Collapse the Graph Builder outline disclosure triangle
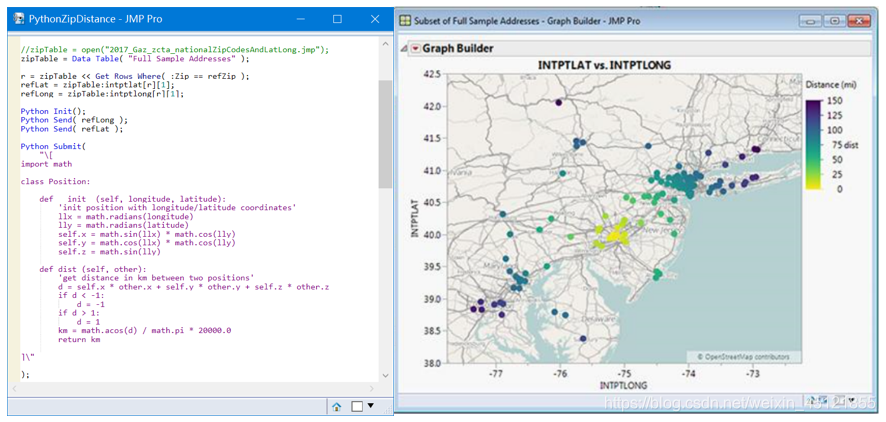The width and height of the screenshot is (886, 422). coord(405,49)
